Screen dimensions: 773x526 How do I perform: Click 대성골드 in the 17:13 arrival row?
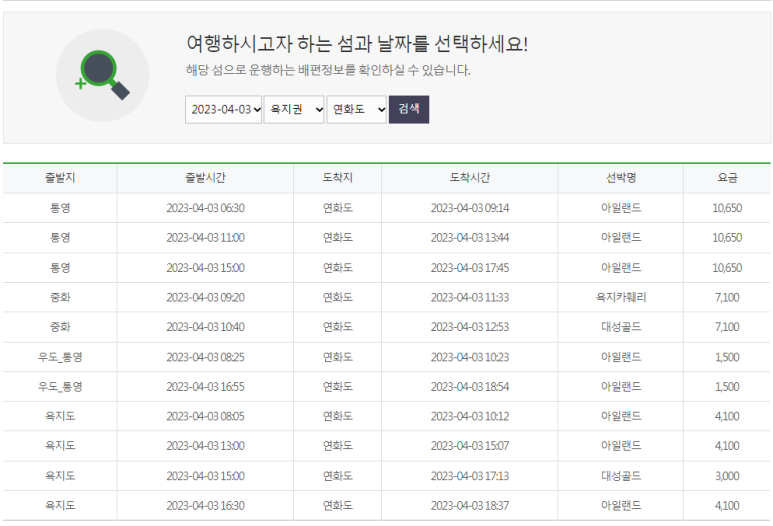click(621, 476)
